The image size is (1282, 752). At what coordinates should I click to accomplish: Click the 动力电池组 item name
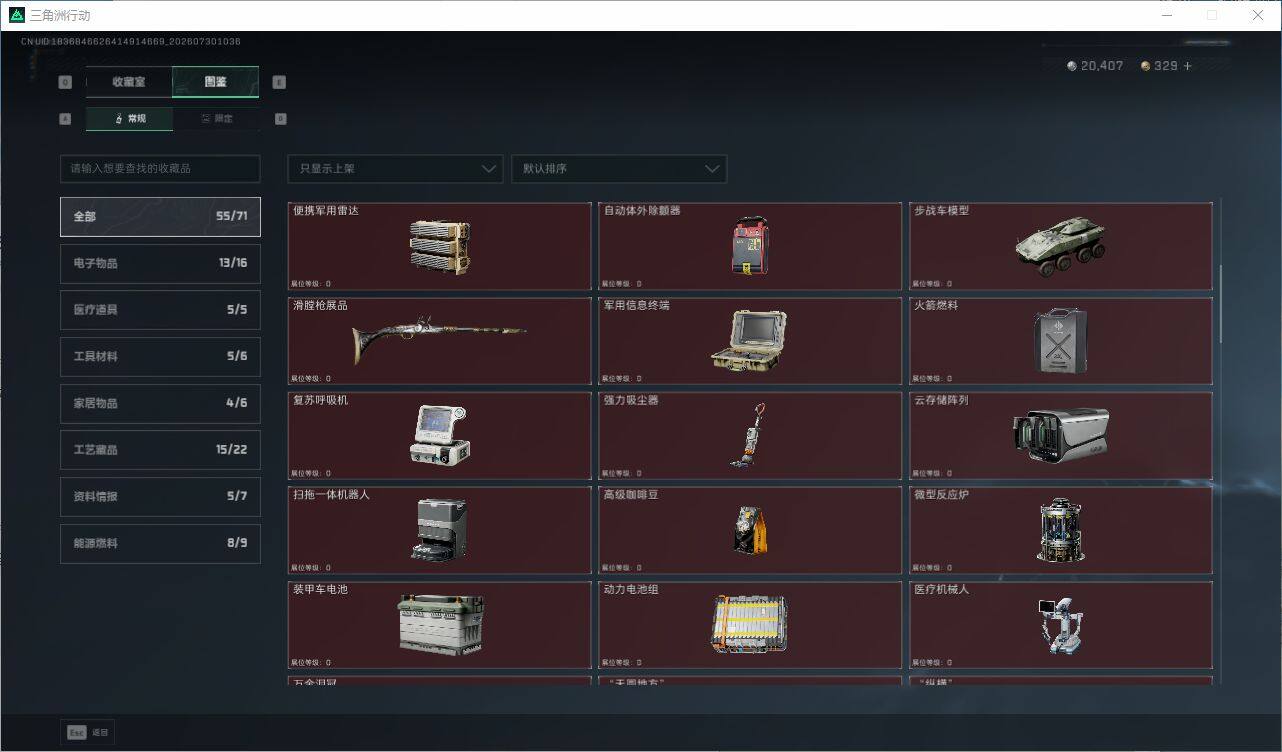click(631, 590)
